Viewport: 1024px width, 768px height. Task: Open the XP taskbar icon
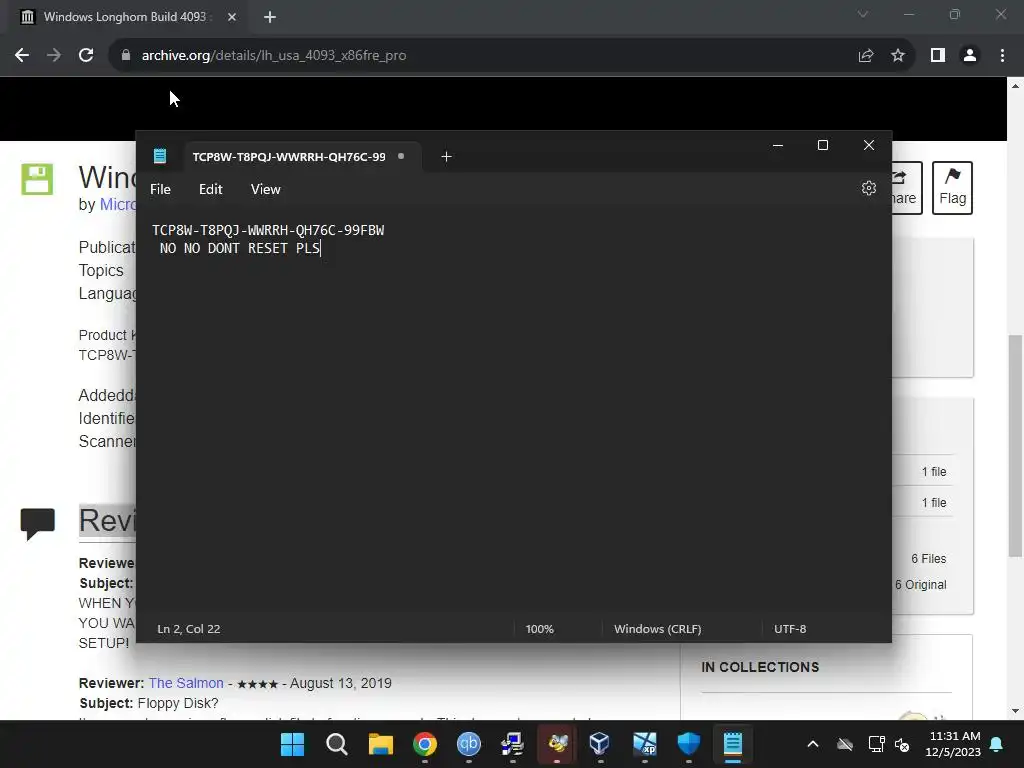coord(645,744)
